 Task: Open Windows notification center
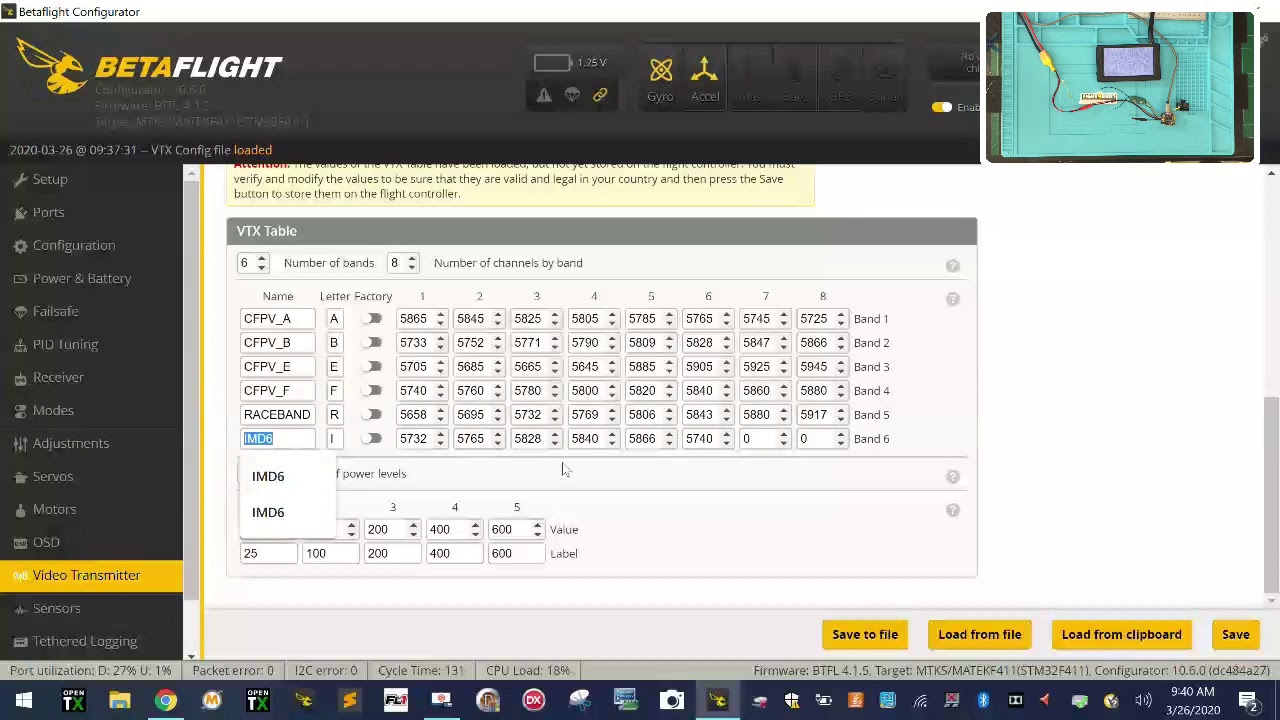click(x=1248, y=700)
